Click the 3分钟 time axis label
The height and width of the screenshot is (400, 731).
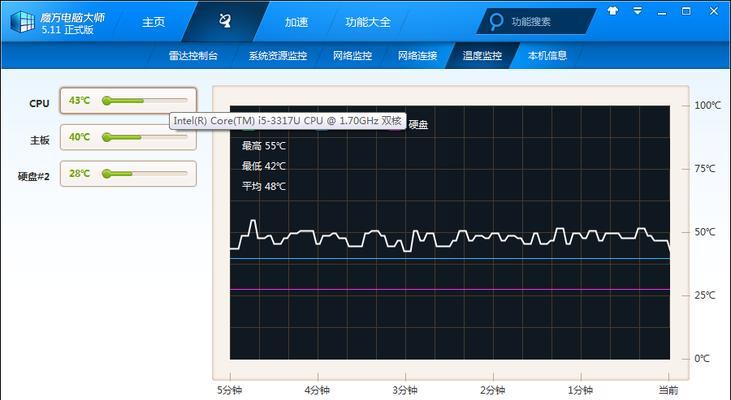coord(405,390)
